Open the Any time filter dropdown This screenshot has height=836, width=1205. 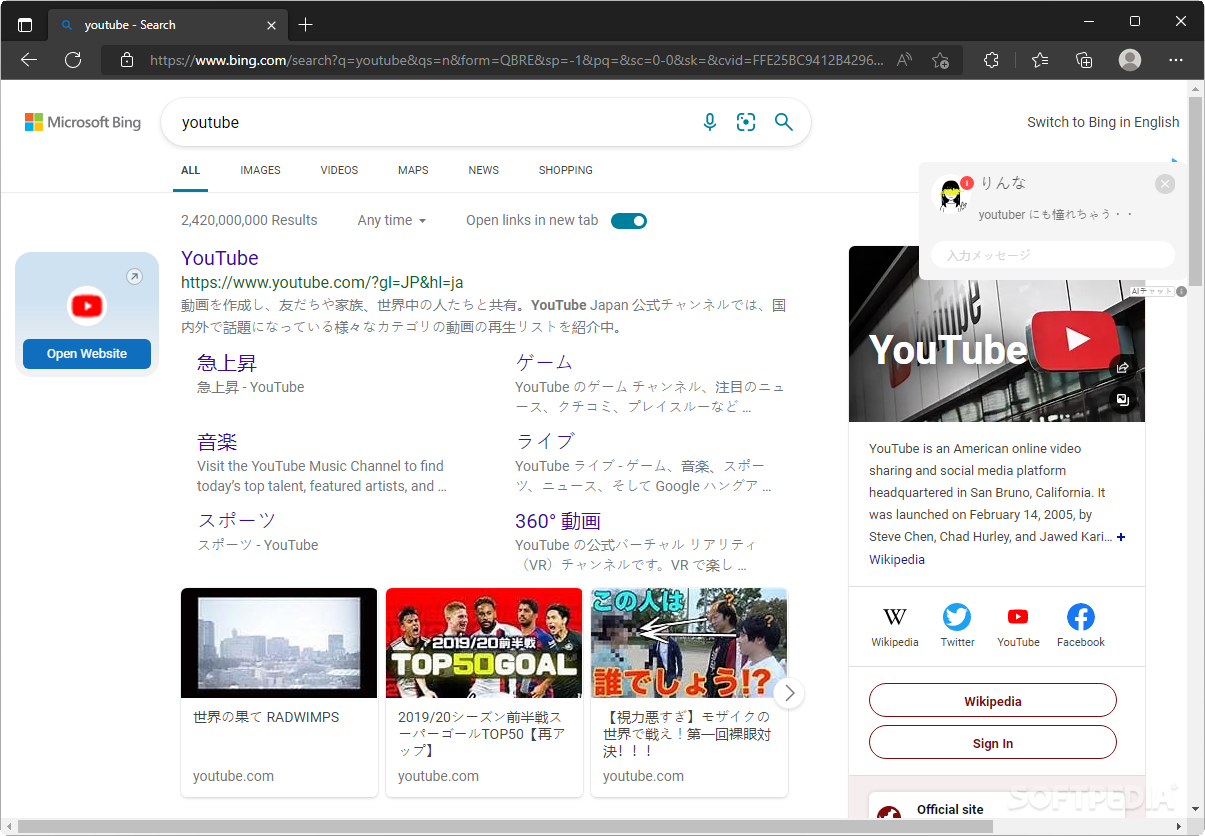point(392,220)
